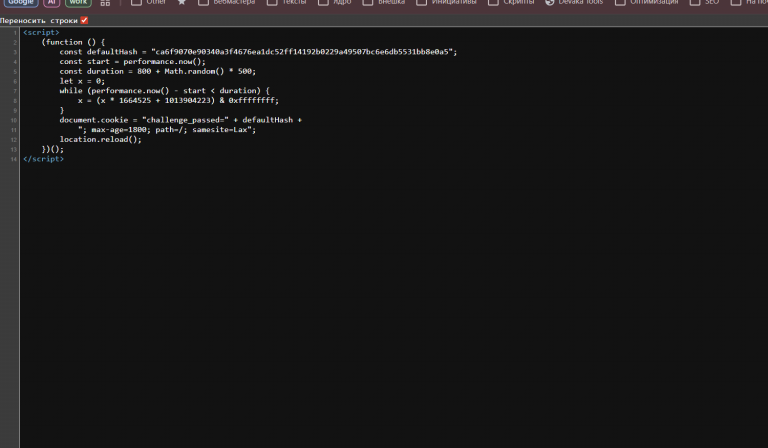Click the "x = (x * 1664525" line
The width and height of the screenshot is (768, 448).
tap(178, 100)
